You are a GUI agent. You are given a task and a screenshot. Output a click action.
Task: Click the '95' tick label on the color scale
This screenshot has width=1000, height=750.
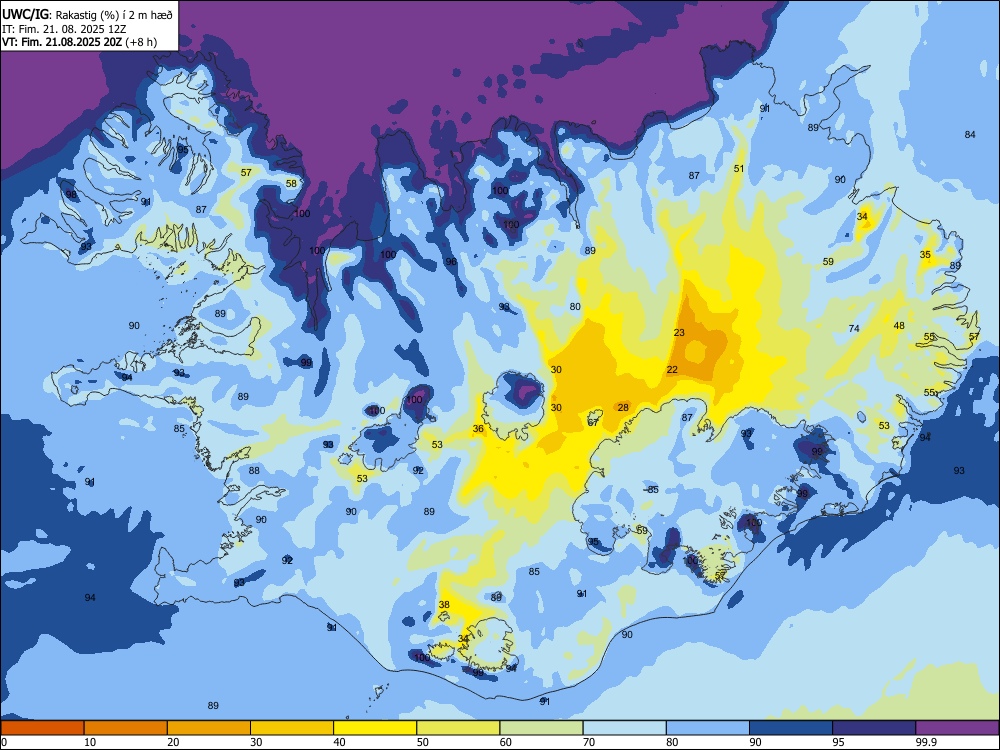839,742
